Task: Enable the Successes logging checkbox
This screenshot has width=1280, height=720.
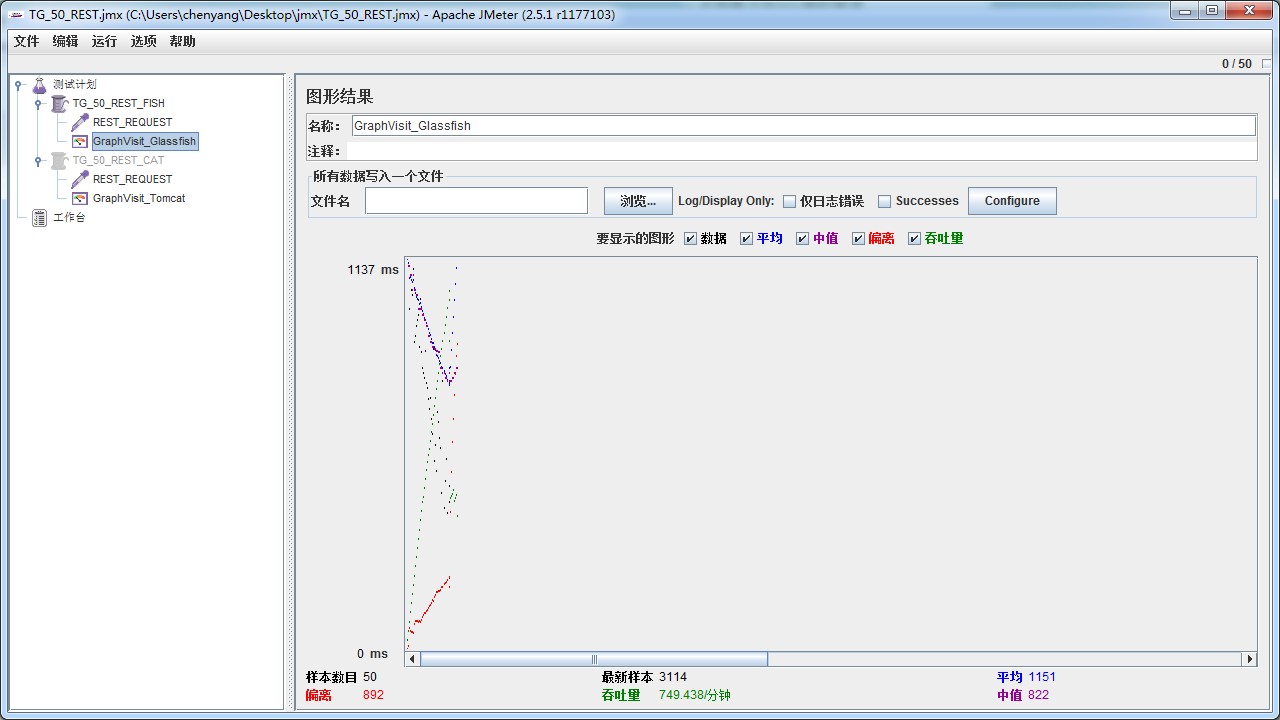Action: click(x=884, y=201)
